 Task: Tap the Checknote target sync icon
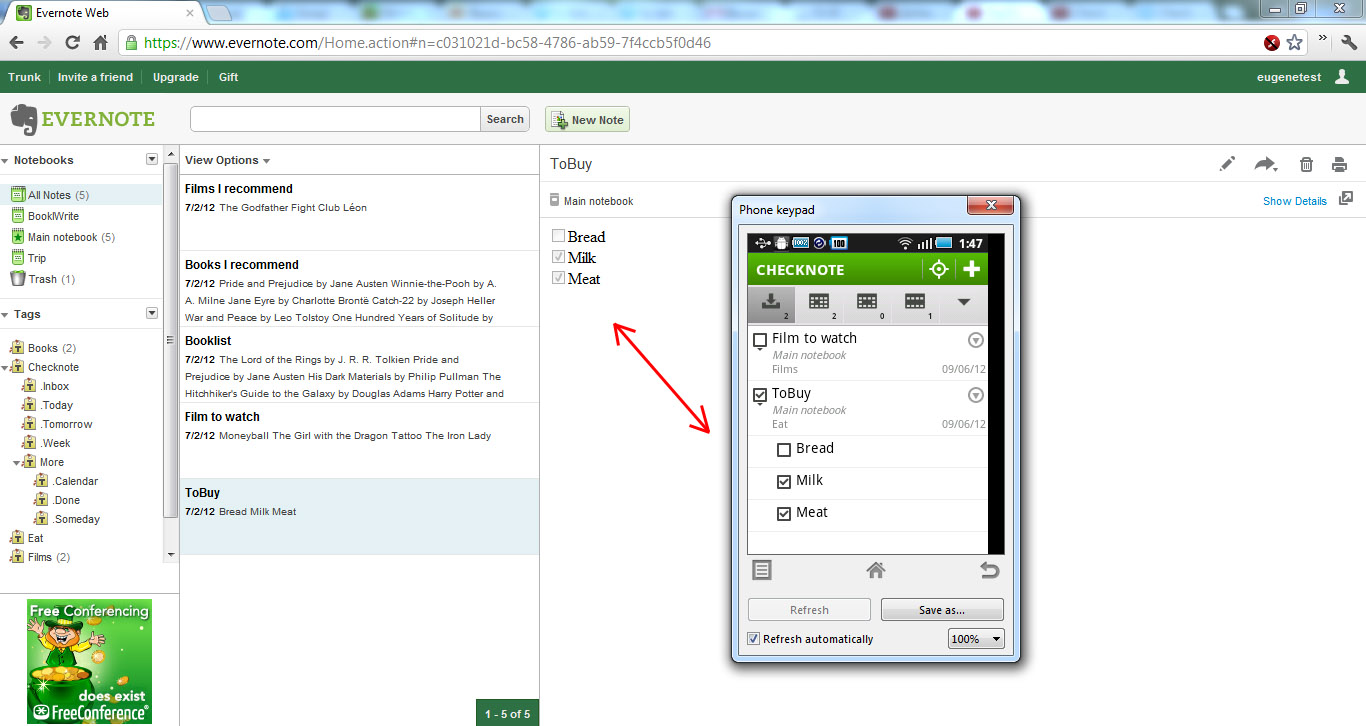938,269
